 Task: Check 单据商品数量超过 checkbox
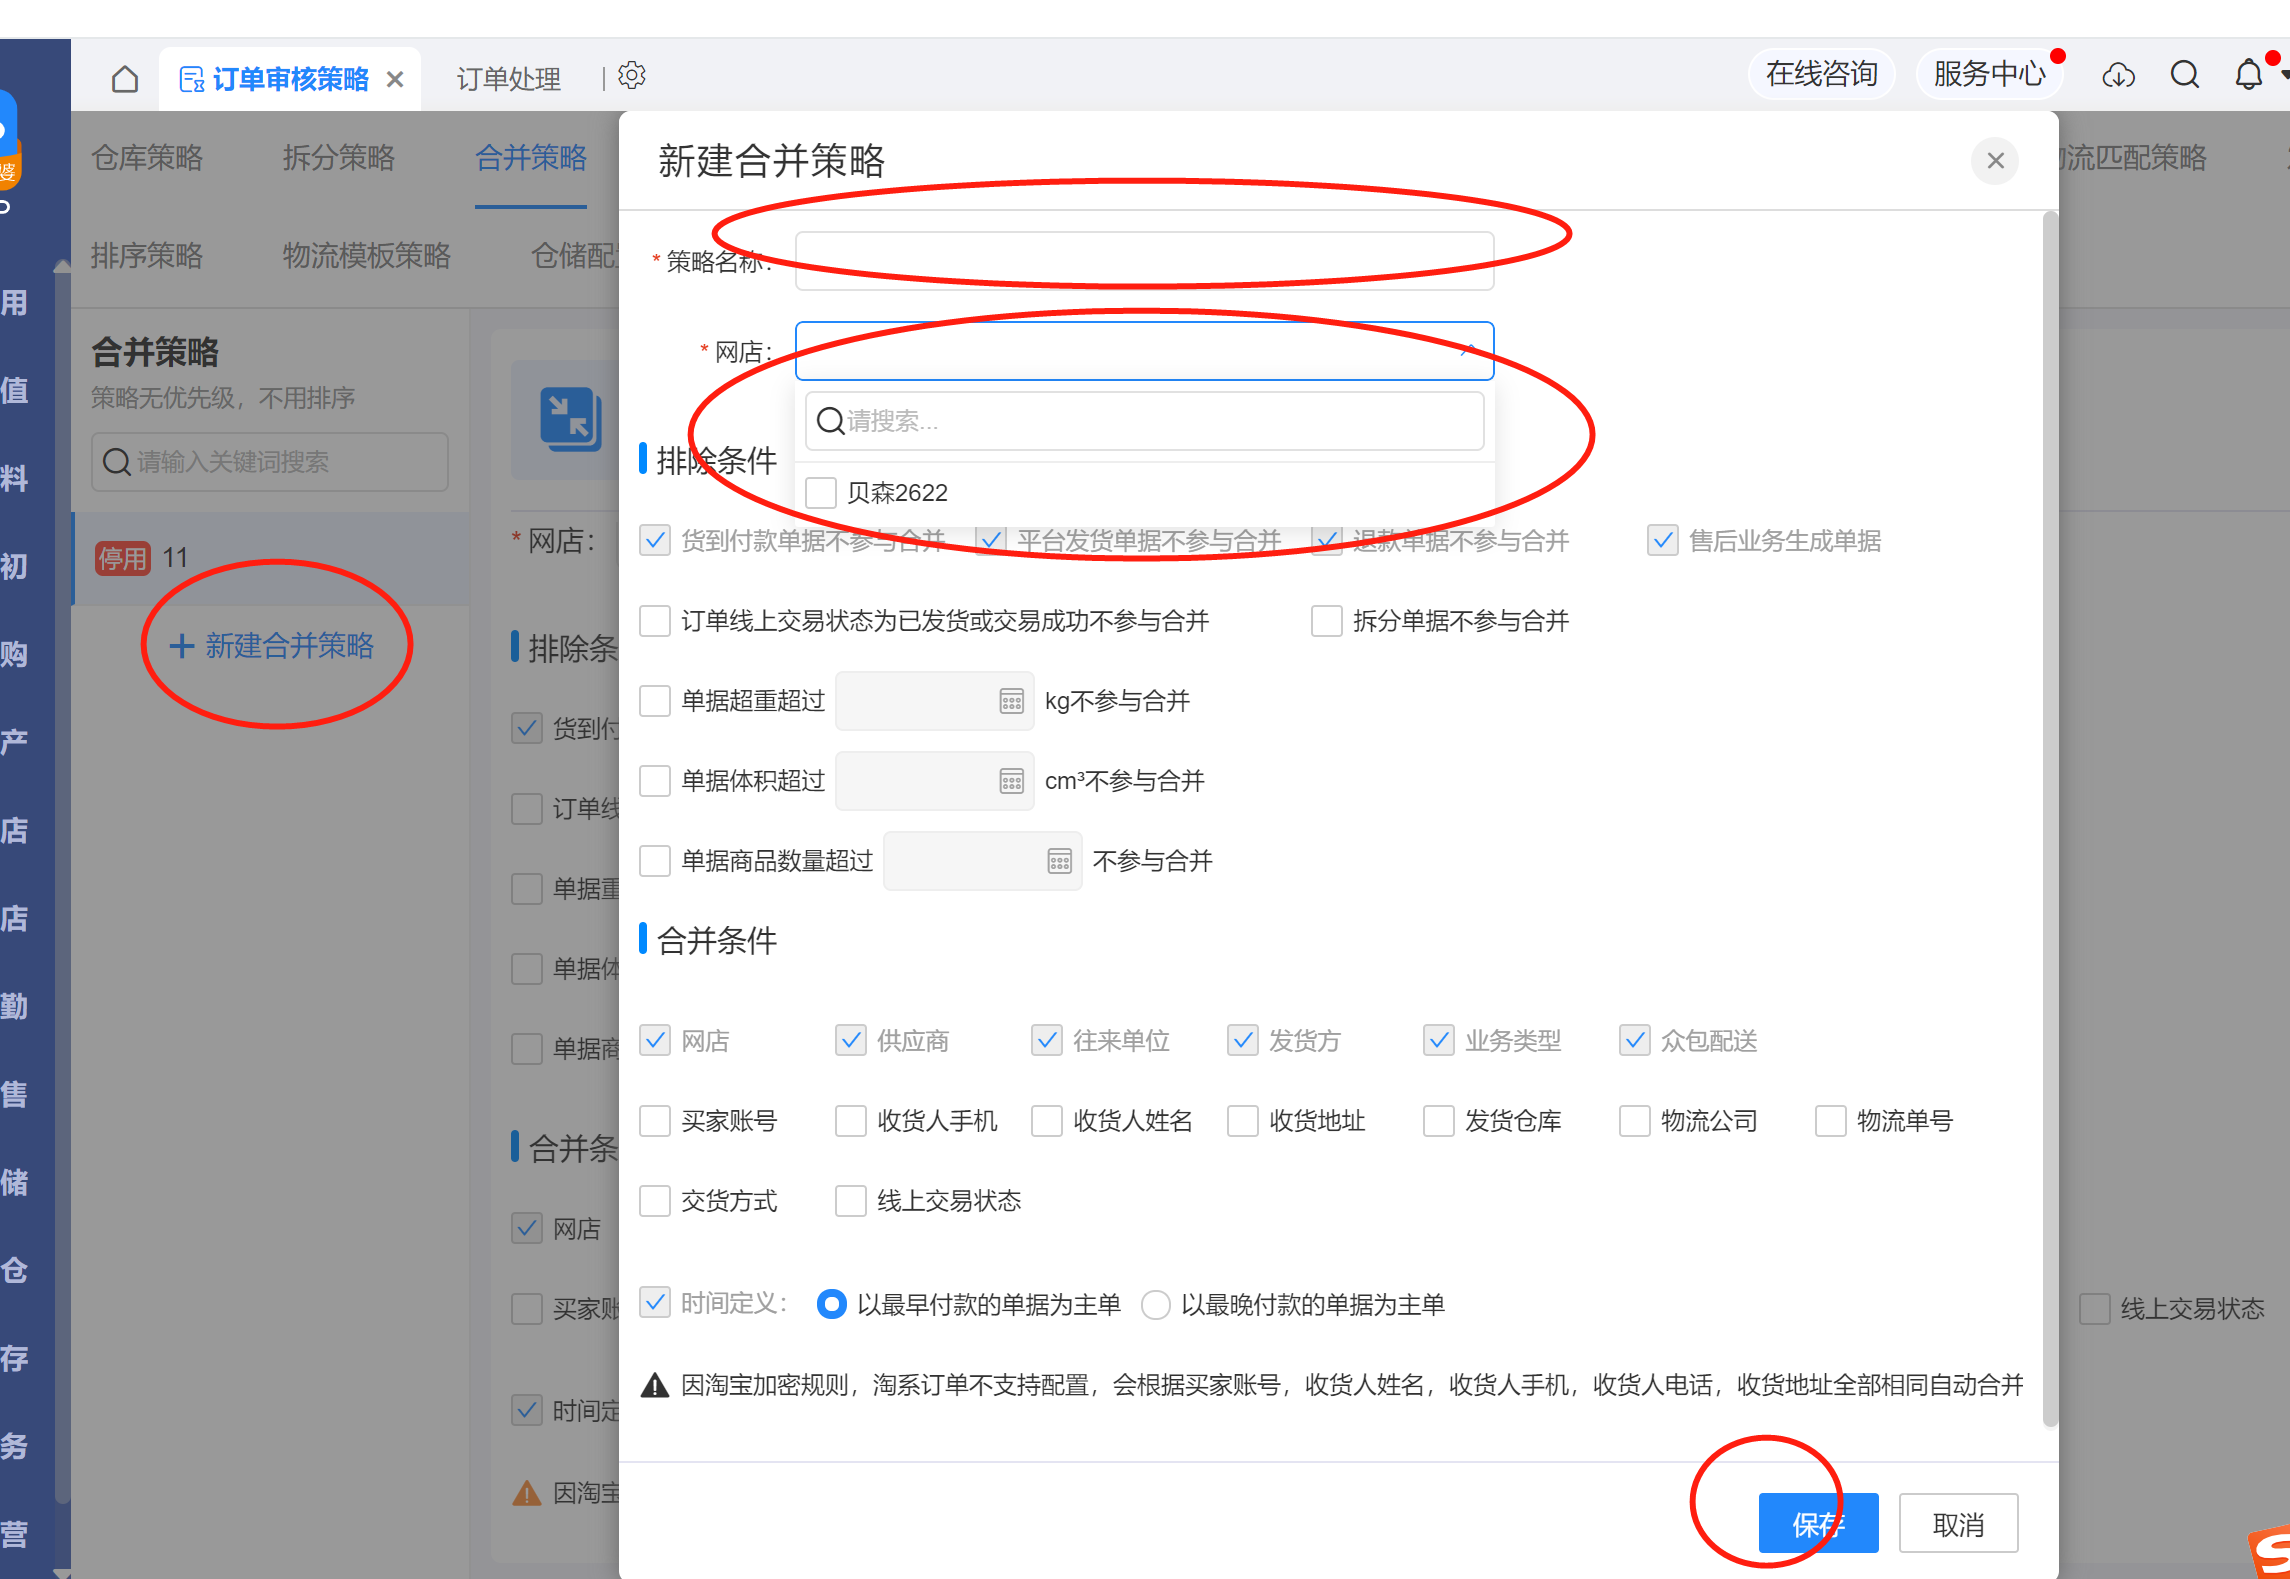(x=655, y=861)
